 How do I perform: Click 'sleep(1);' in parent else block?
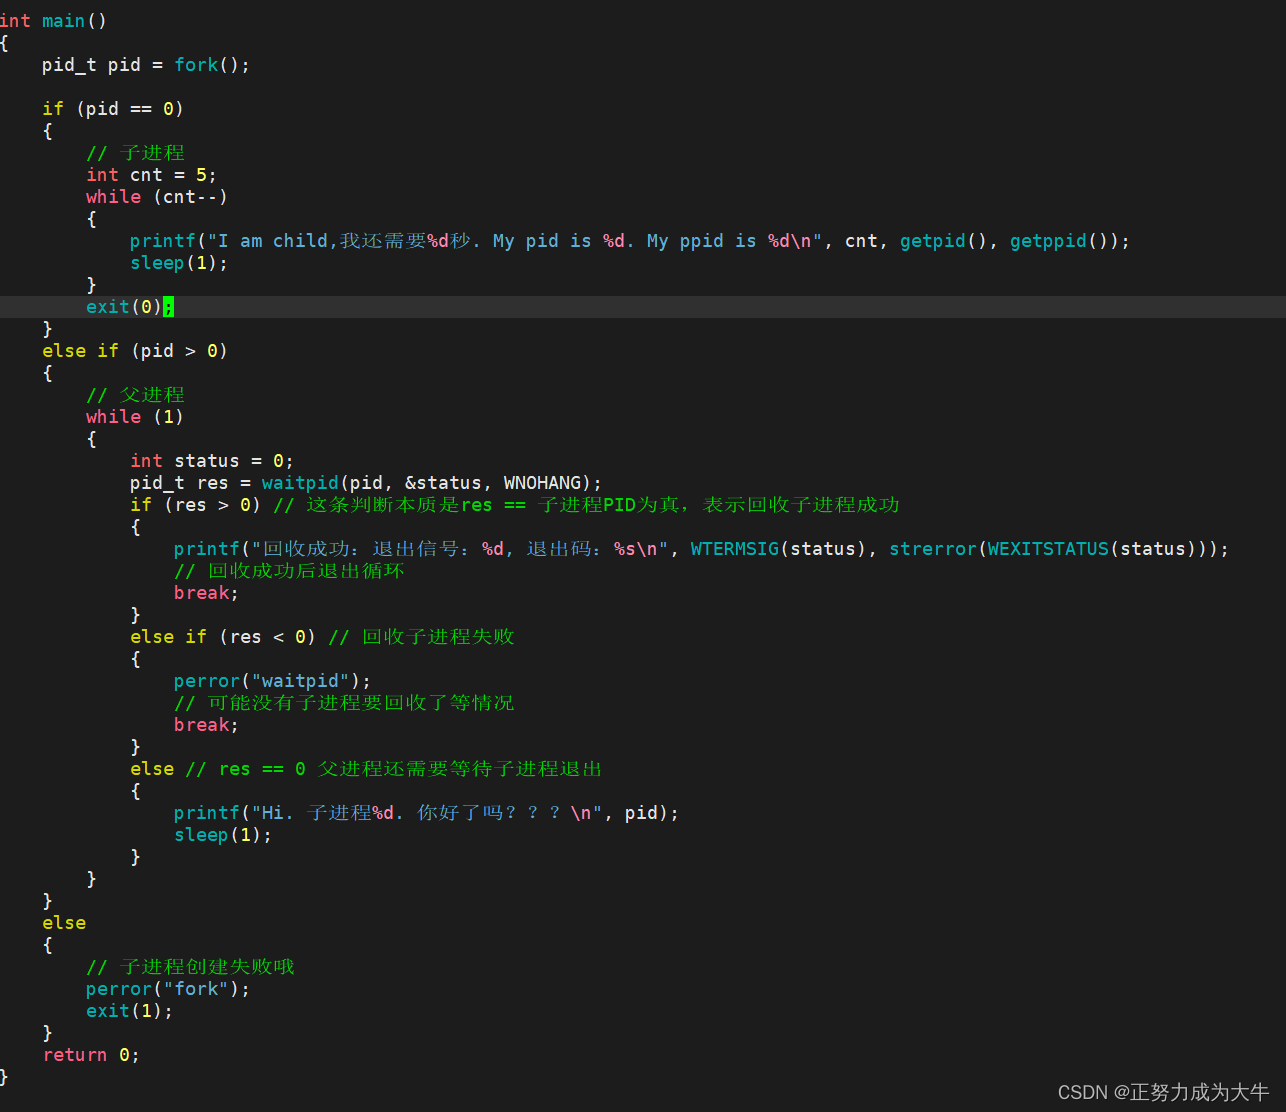tap(223, 835)
